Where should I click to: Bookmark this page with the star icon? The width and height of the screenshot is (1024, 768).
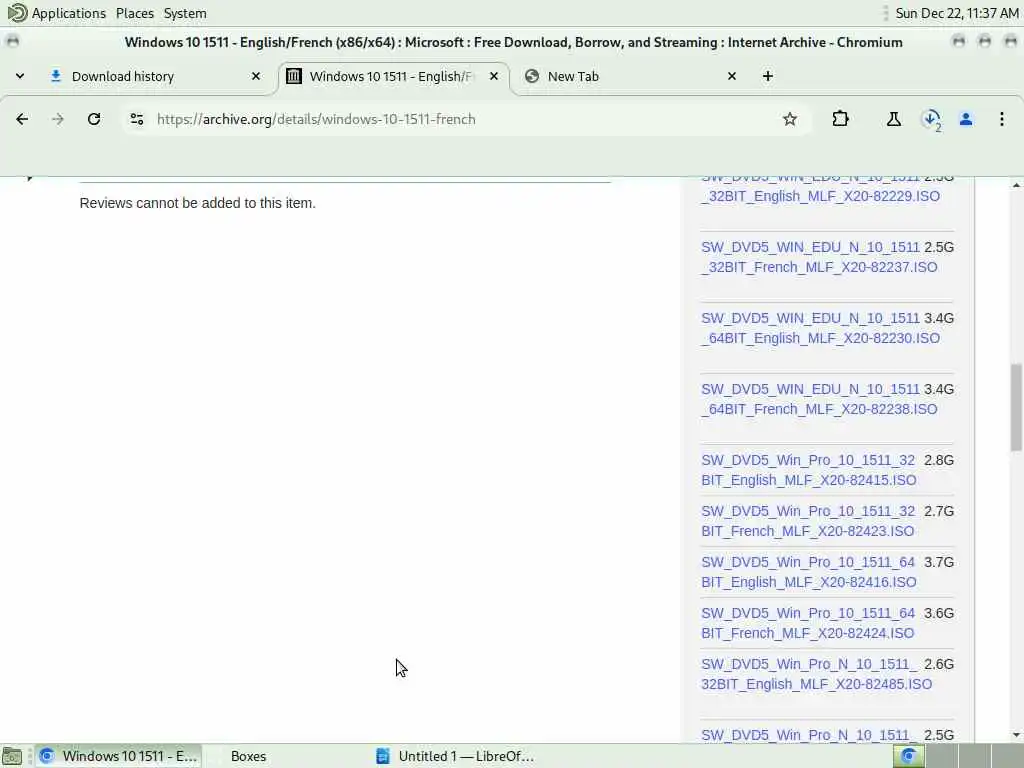coord(790,119)
